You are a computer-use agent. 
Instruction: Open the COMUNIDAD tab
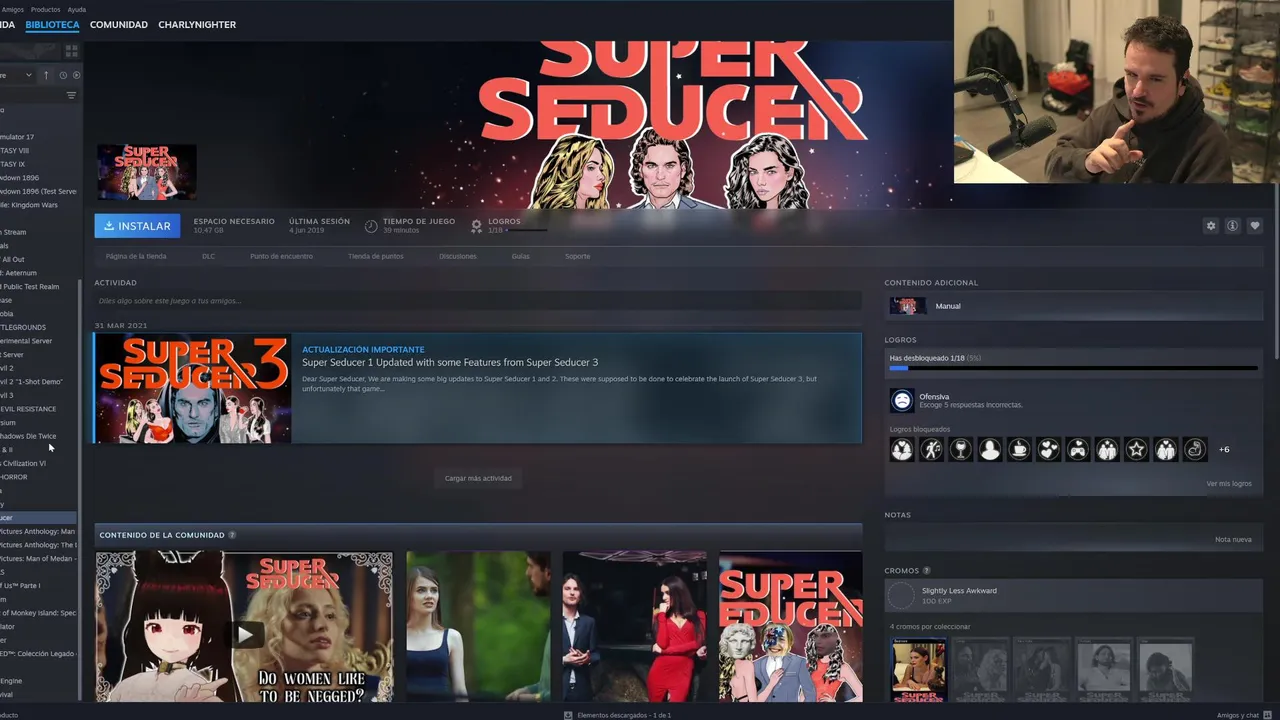[119, 25]
